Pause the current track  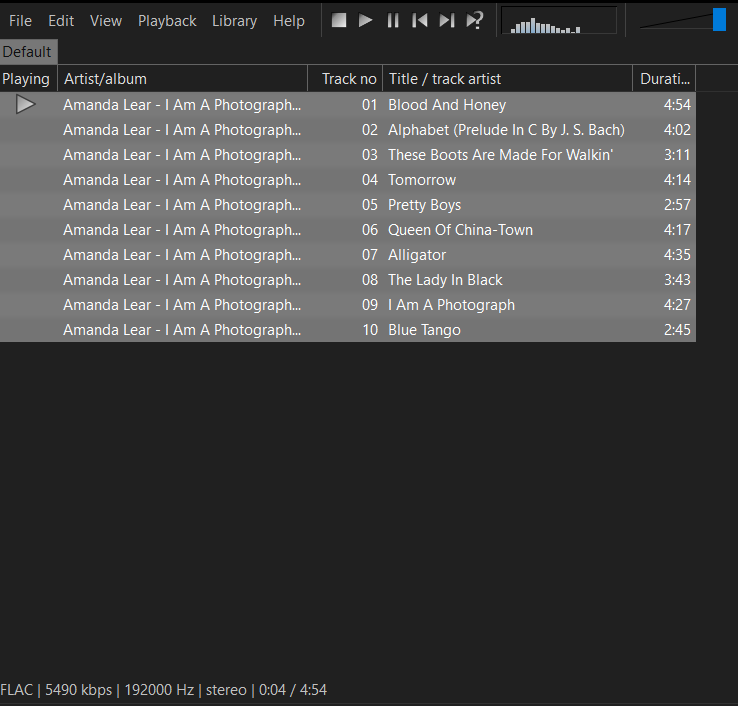point(393,20)
